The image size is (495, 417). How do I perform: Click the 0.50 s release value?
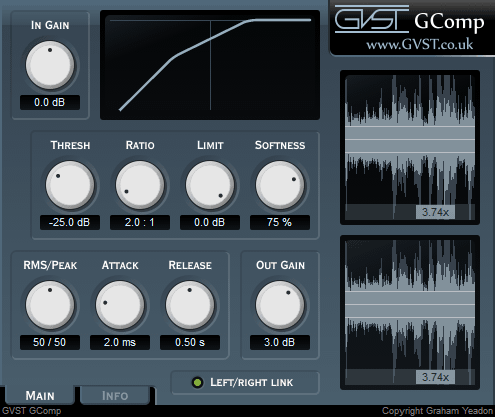click(x=190, y=342)
